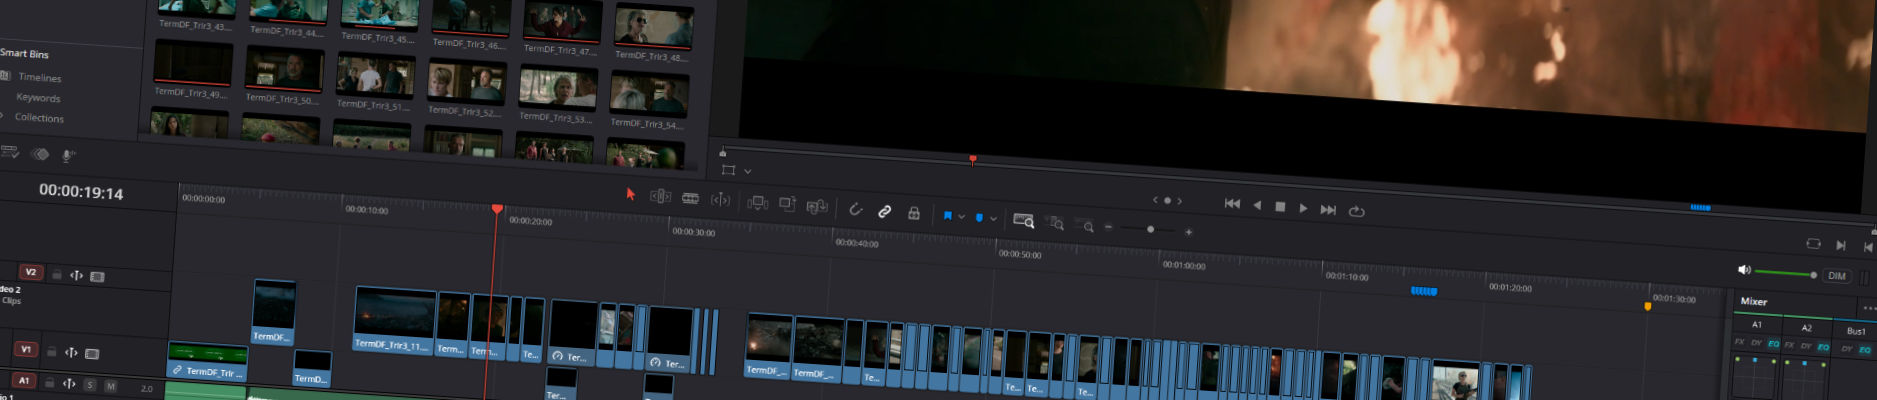Toggle timeline Snapping magnet
This screenshot has width=1877, height=400.
[x=855, y=209]
